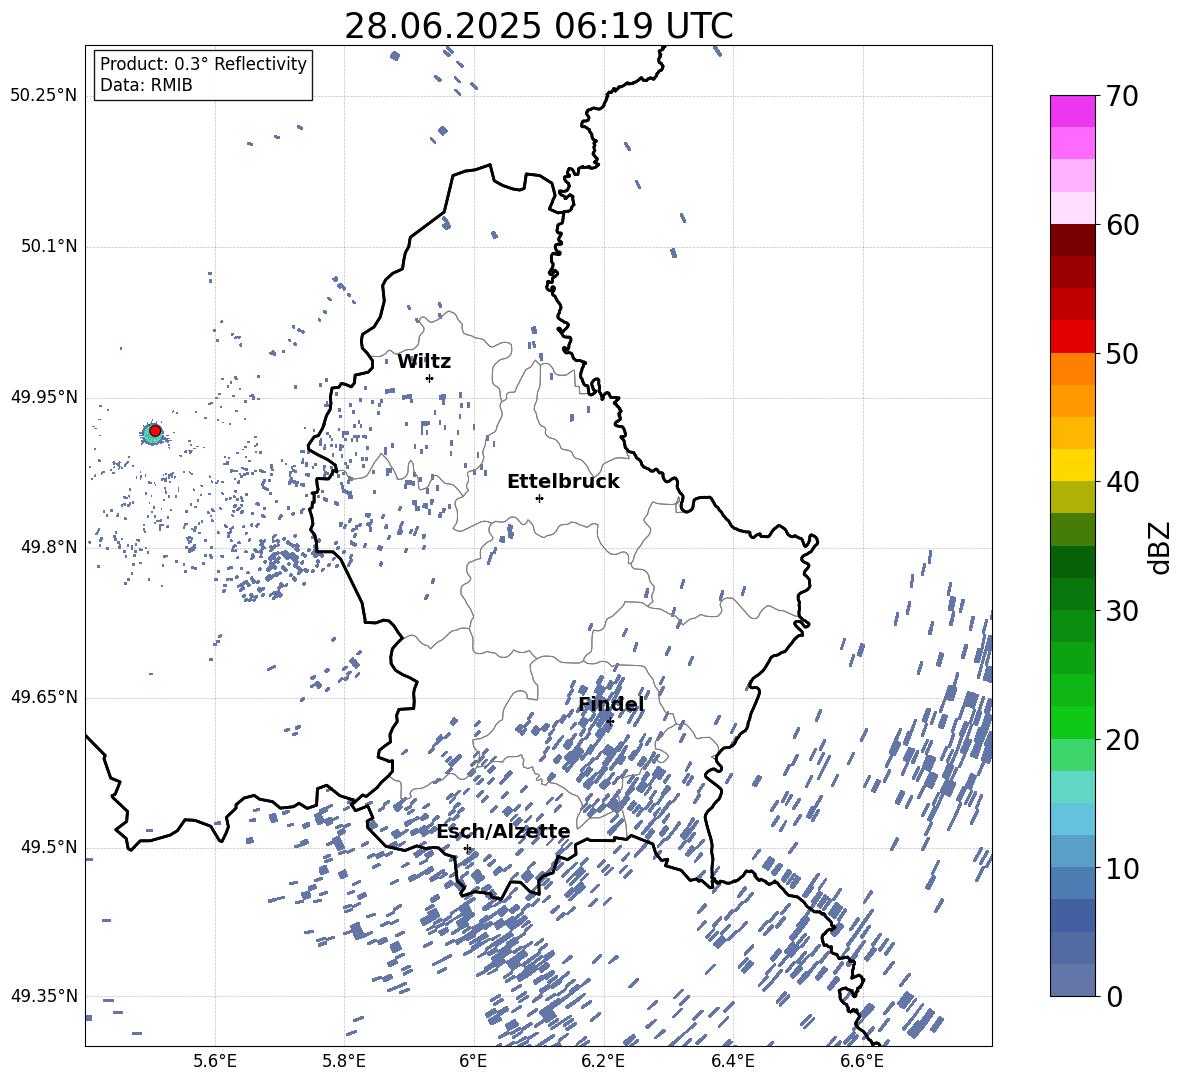Click the yellow 40 dBZ colorbar segment
1184x1081 pixels.
click(x=1073, y=465)
